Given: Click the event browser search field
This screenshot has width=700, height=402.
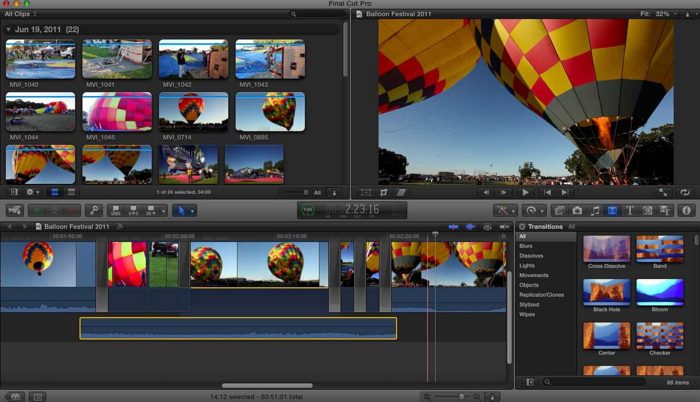Looking at the screenshot, I should [317, 14].
